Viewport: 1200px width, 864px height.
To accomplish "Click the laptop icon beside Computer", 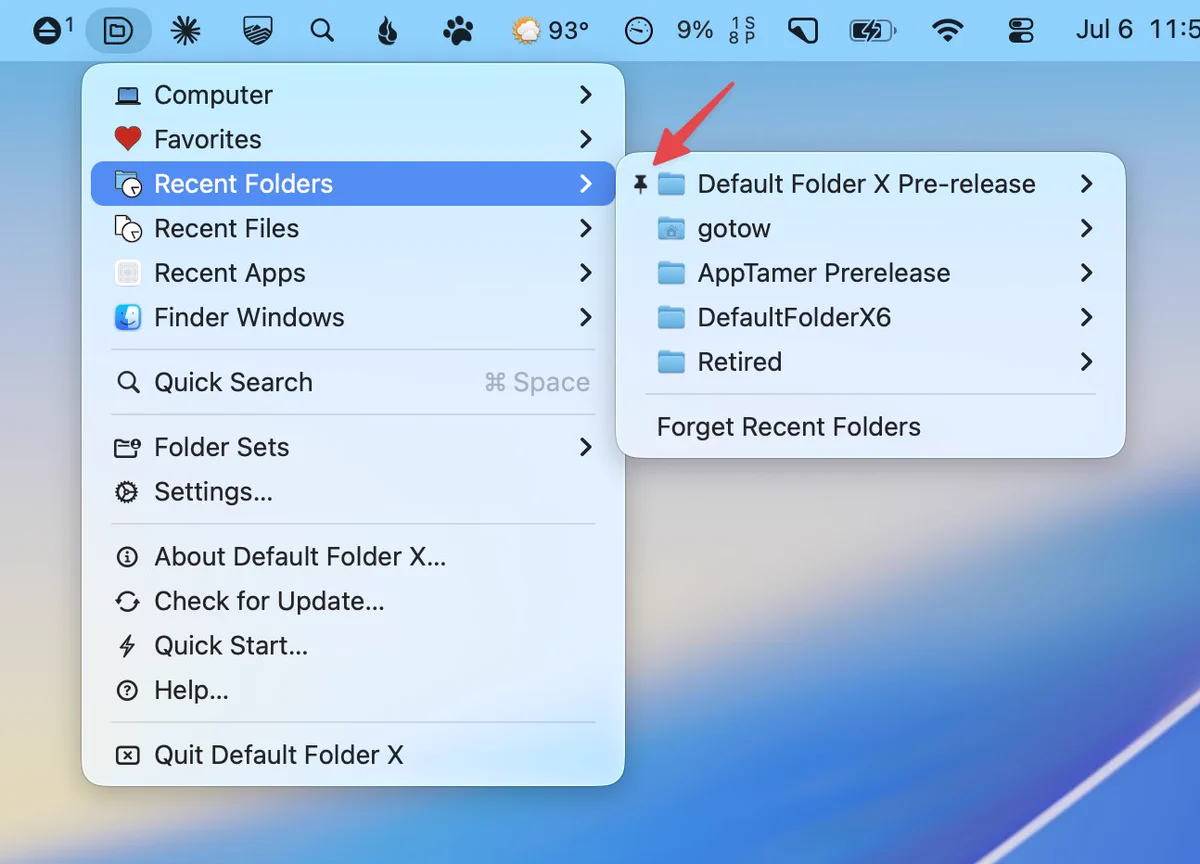I will (128, 96).
